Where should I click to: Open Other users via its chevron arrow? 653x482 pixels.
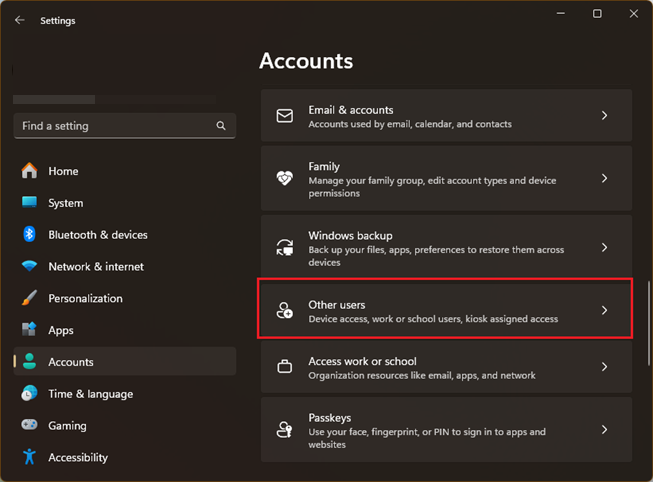604,310
